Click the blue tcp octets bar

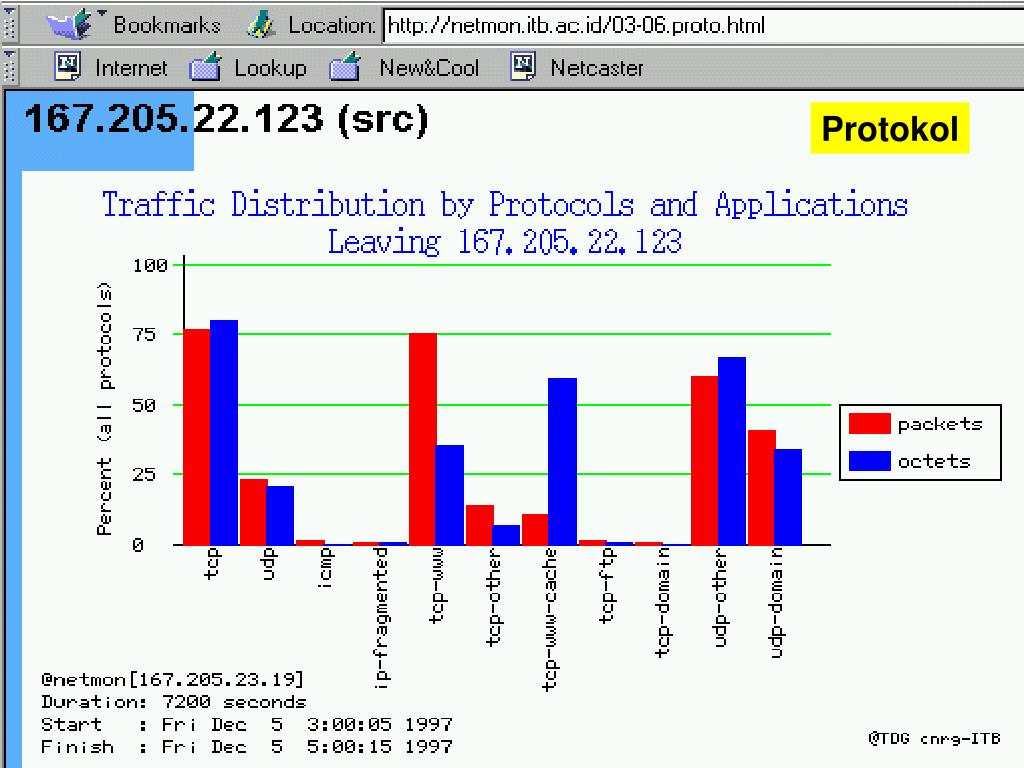223,432
